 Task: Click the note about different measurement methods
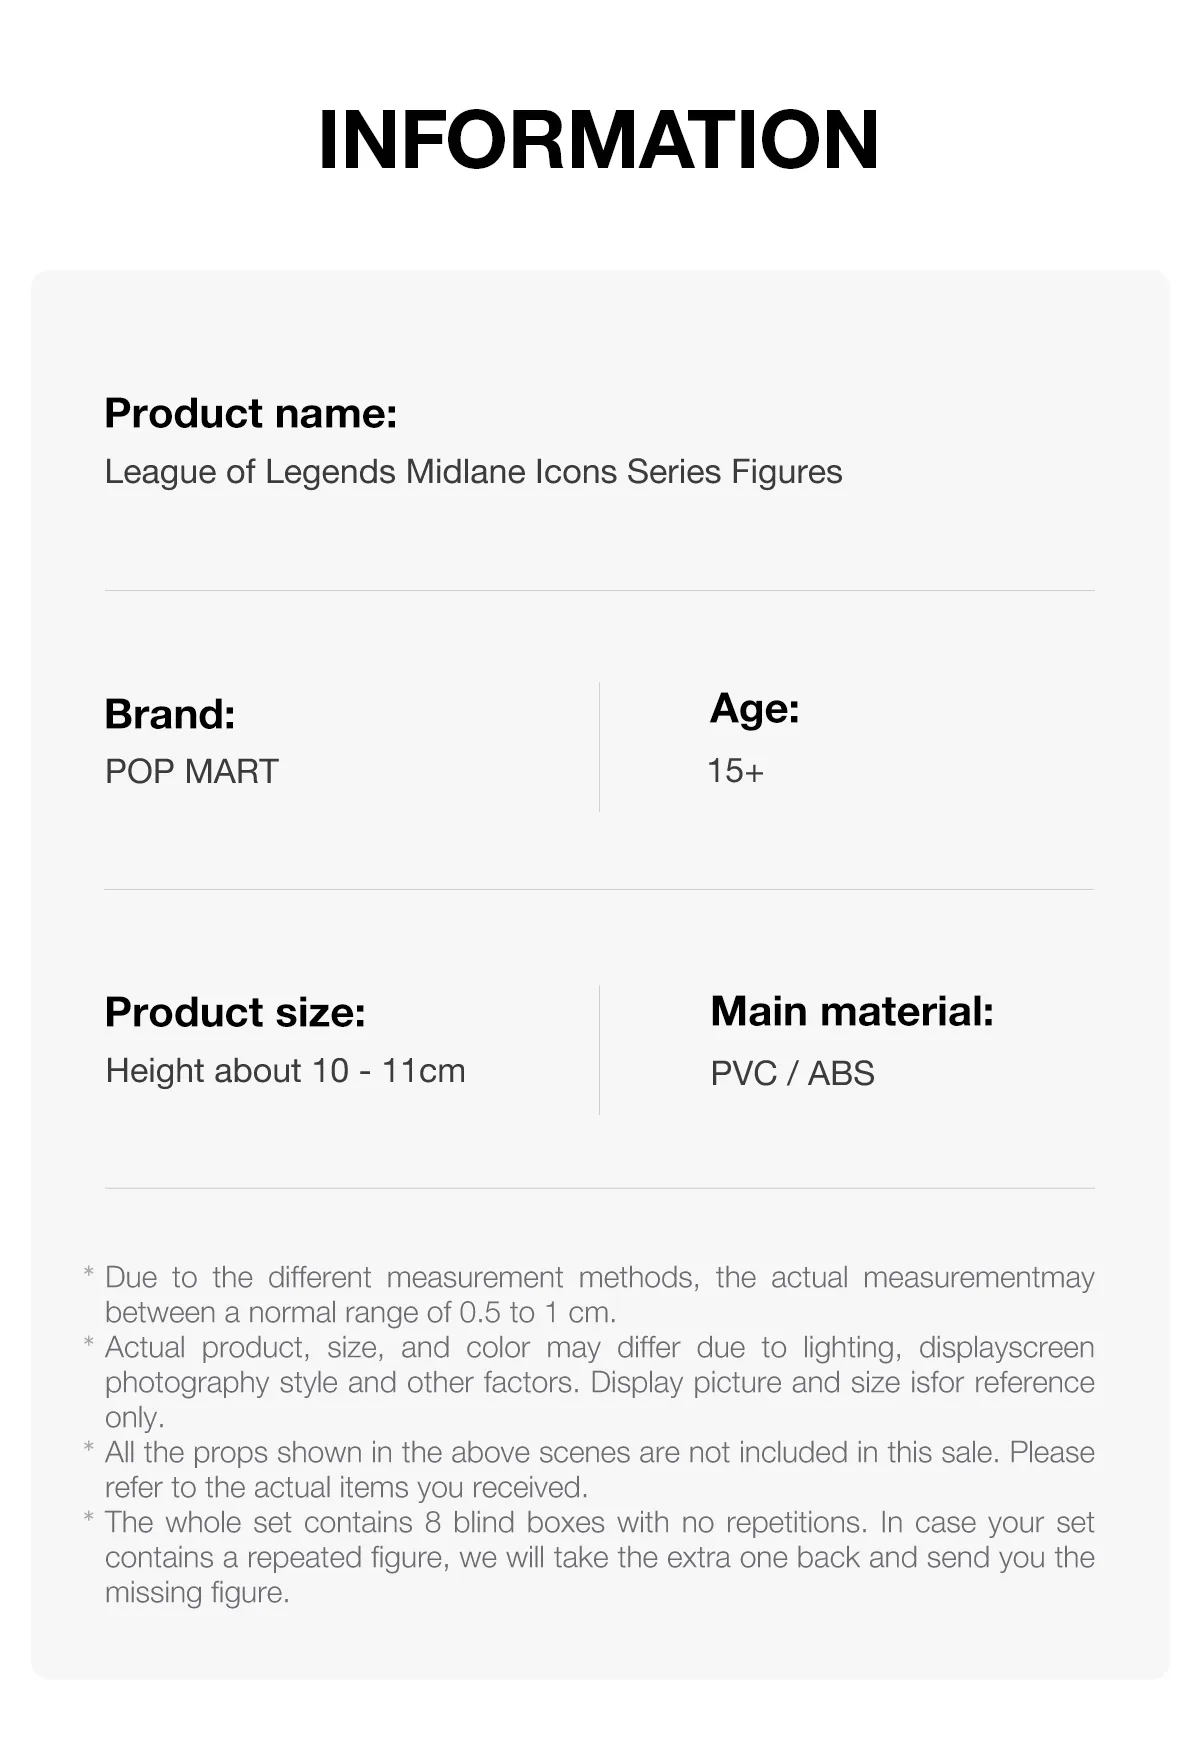(600, 1294)
